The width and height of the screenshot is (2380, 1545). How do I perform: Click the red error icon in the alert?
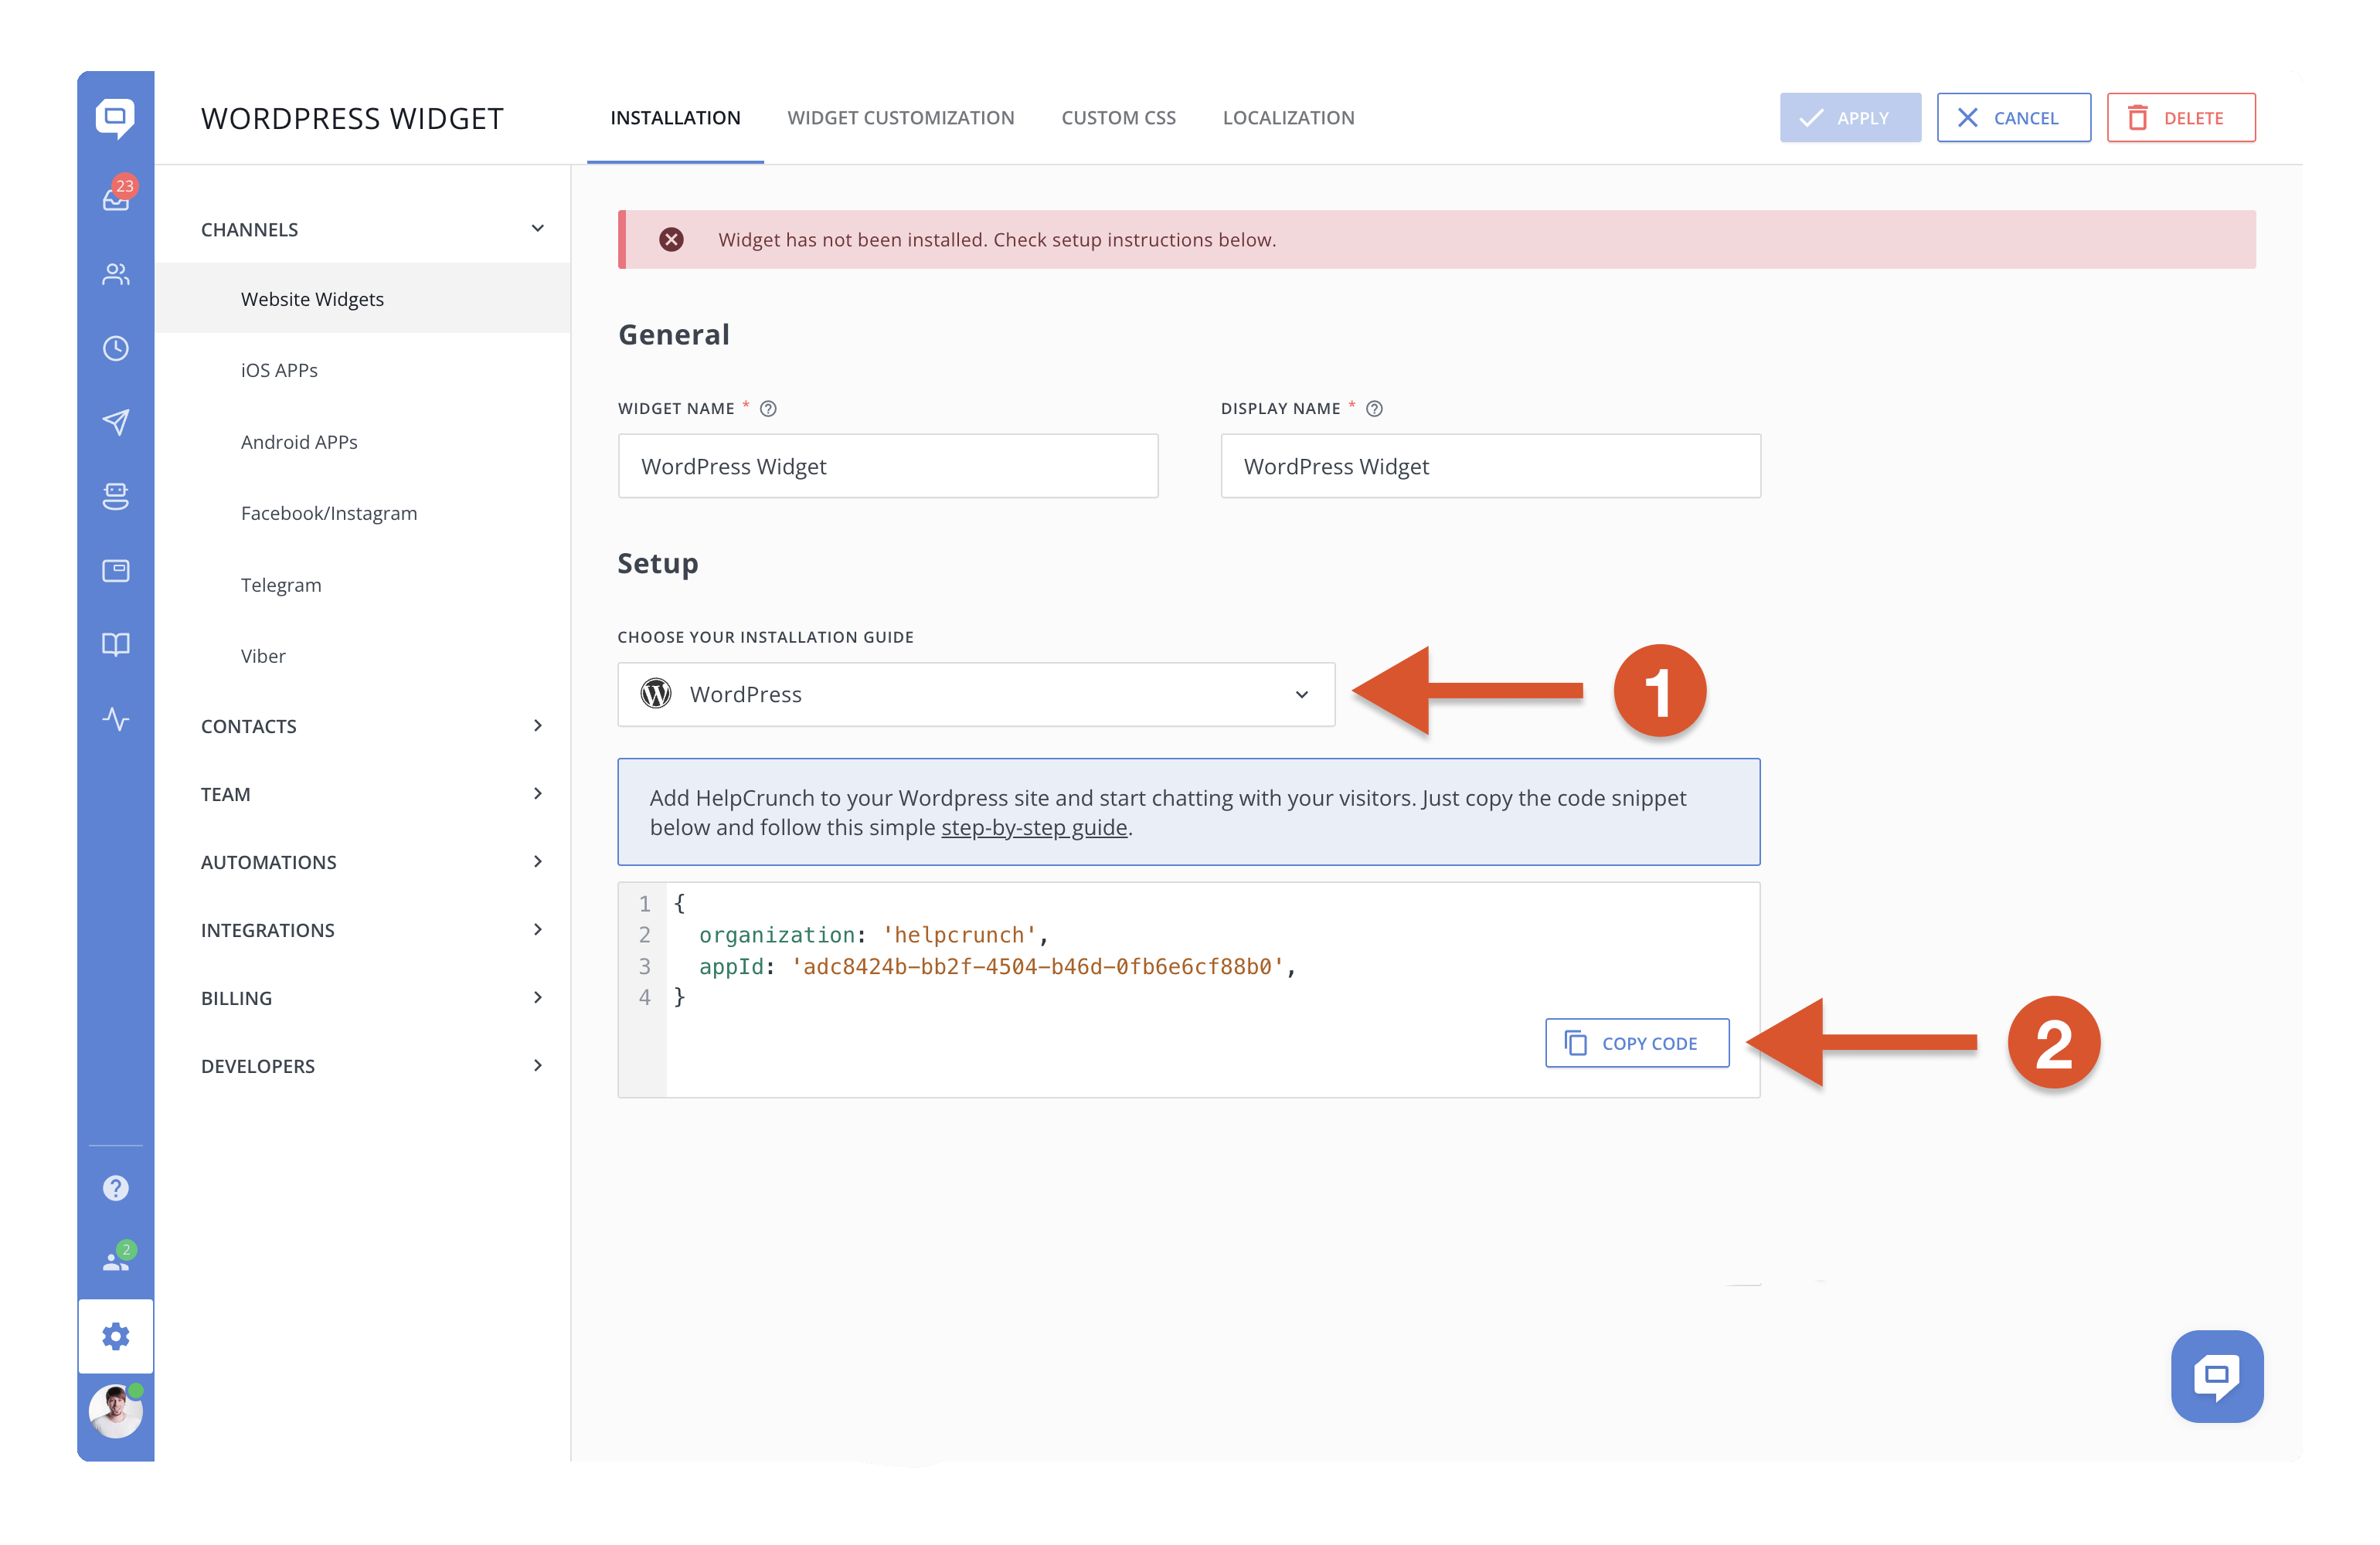tap(672, 239)
